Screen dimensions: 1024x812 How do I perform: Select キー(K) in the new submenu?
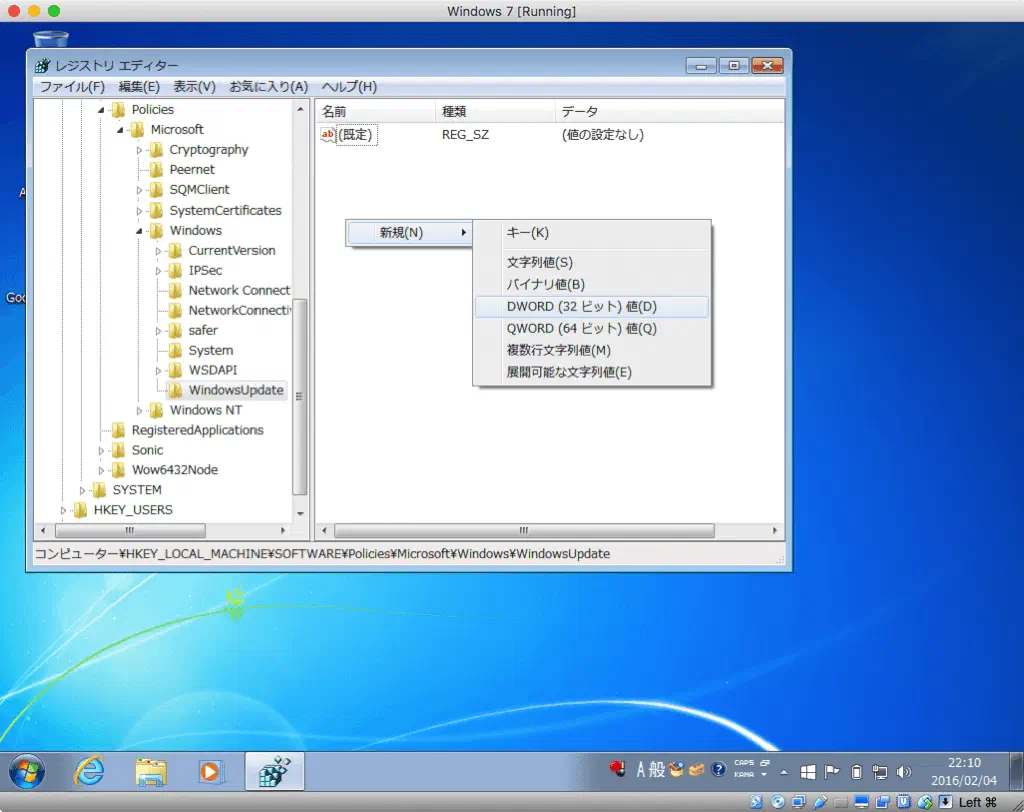(527, 233)
